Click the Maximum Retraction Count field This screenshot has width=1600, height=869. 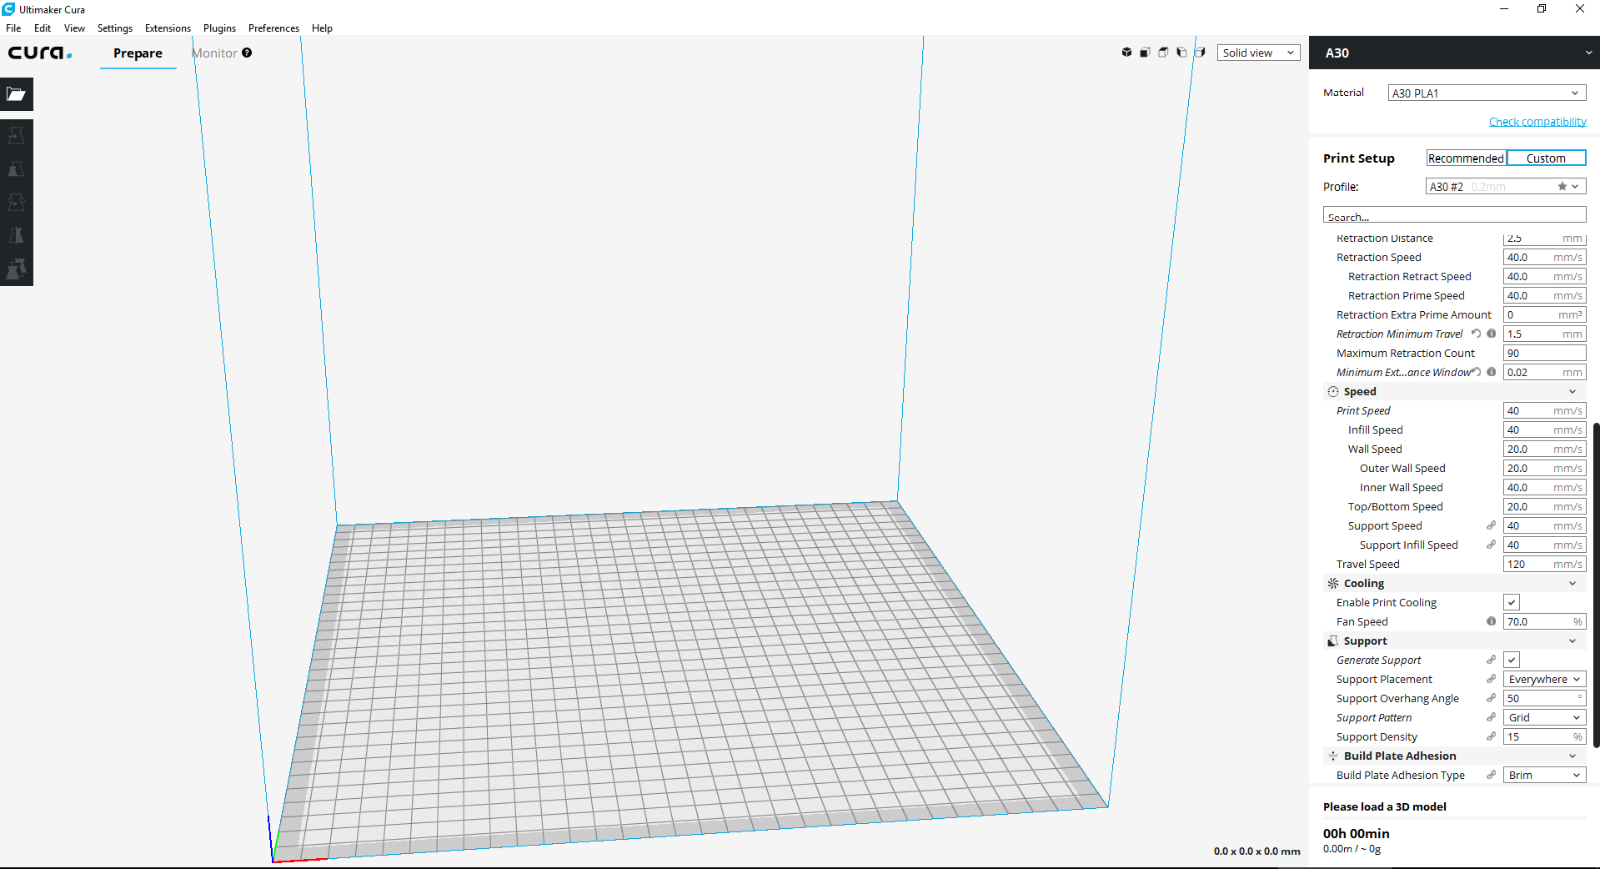[x=1545, y=353]
